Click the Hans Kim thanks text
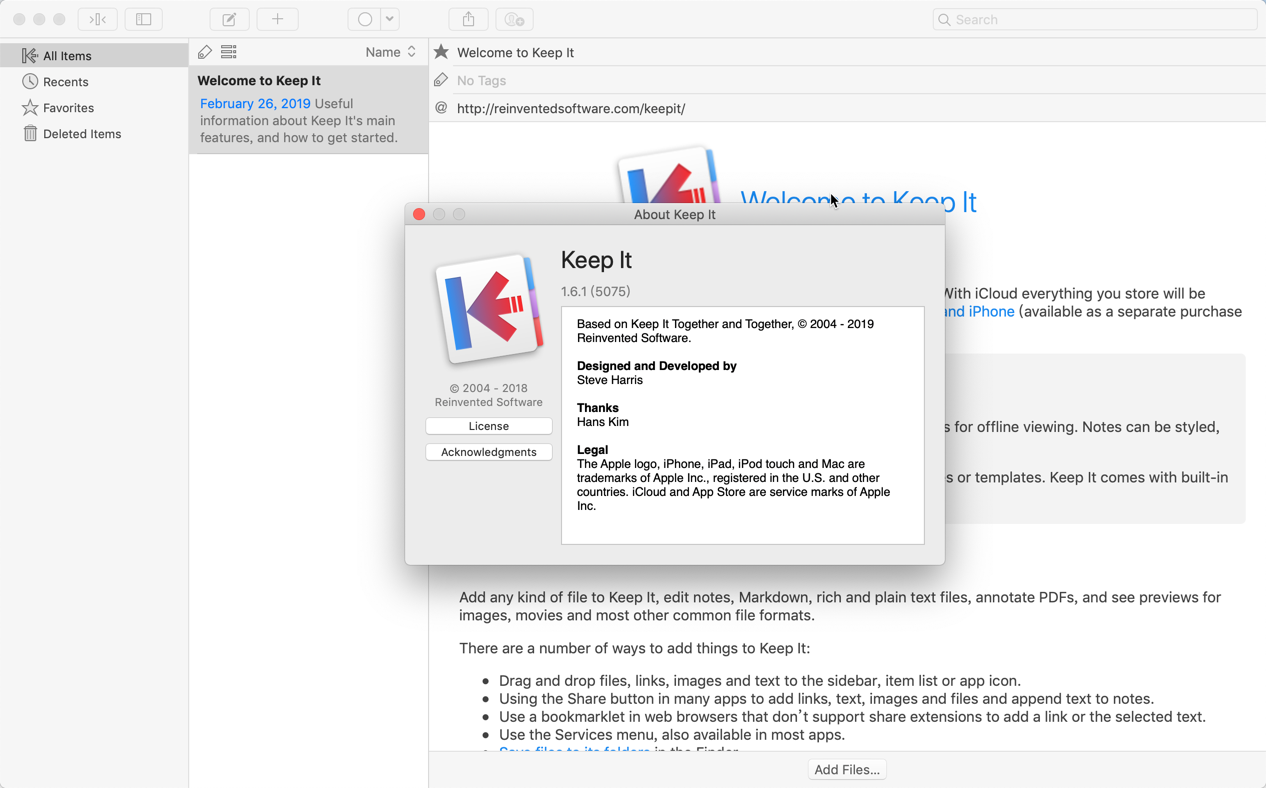This screenshot has width=1266, height=788. [x=603, y=422]
